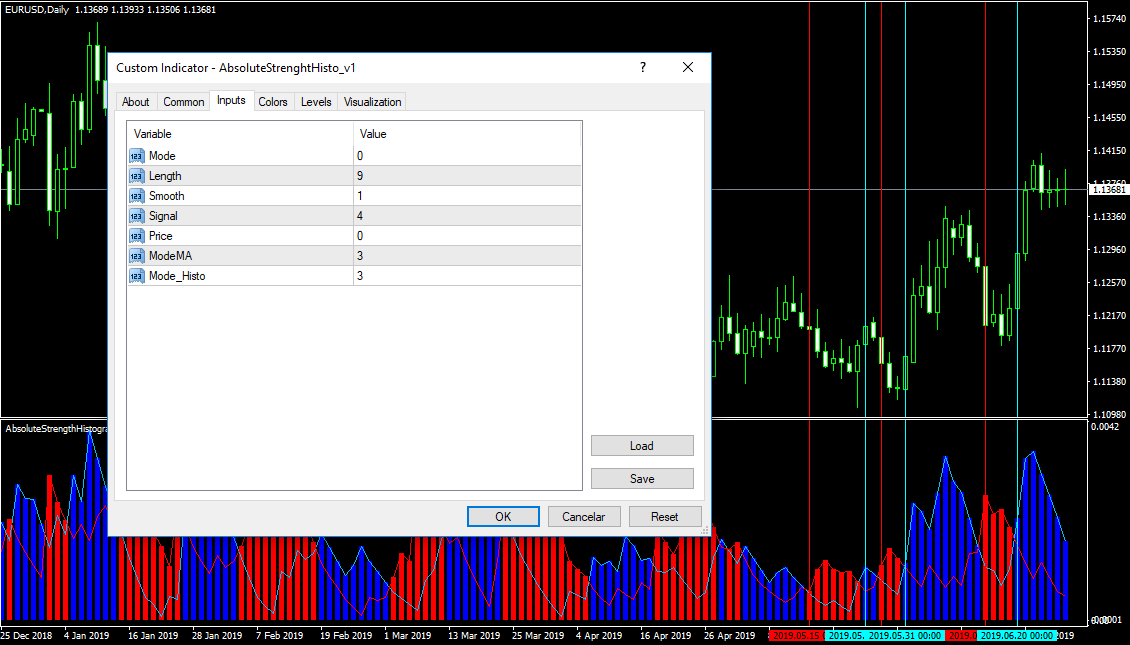This screenshot has height=645, width=1130.
Task: Click the Reset button
Action: 664,517
